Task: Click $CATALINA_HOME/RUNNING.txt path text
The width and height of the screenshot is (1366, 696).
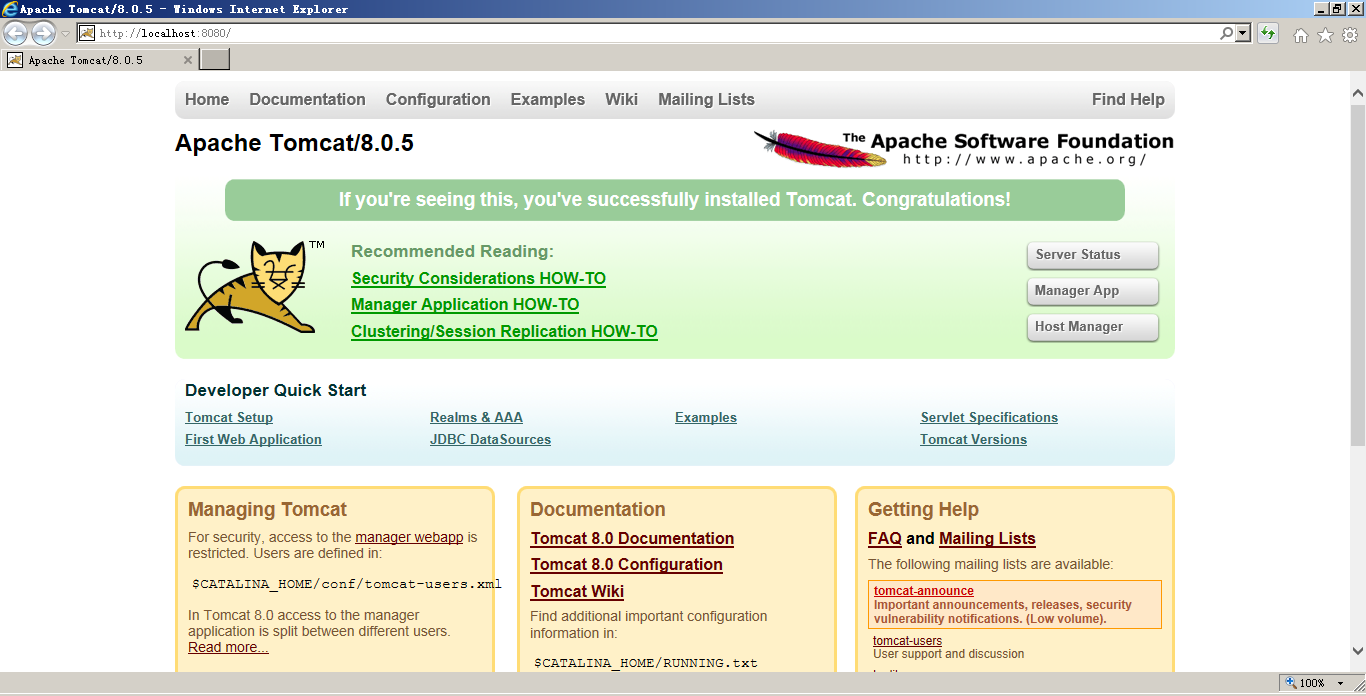Action: [646, 663]
